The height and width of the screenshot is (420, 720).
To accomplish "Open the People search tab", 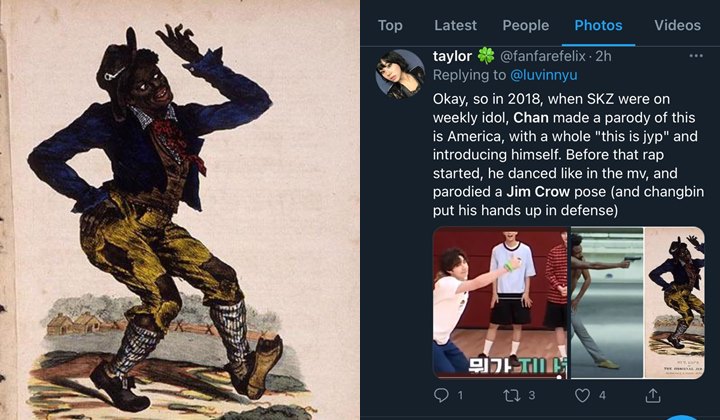I will [x=526, y=25].
